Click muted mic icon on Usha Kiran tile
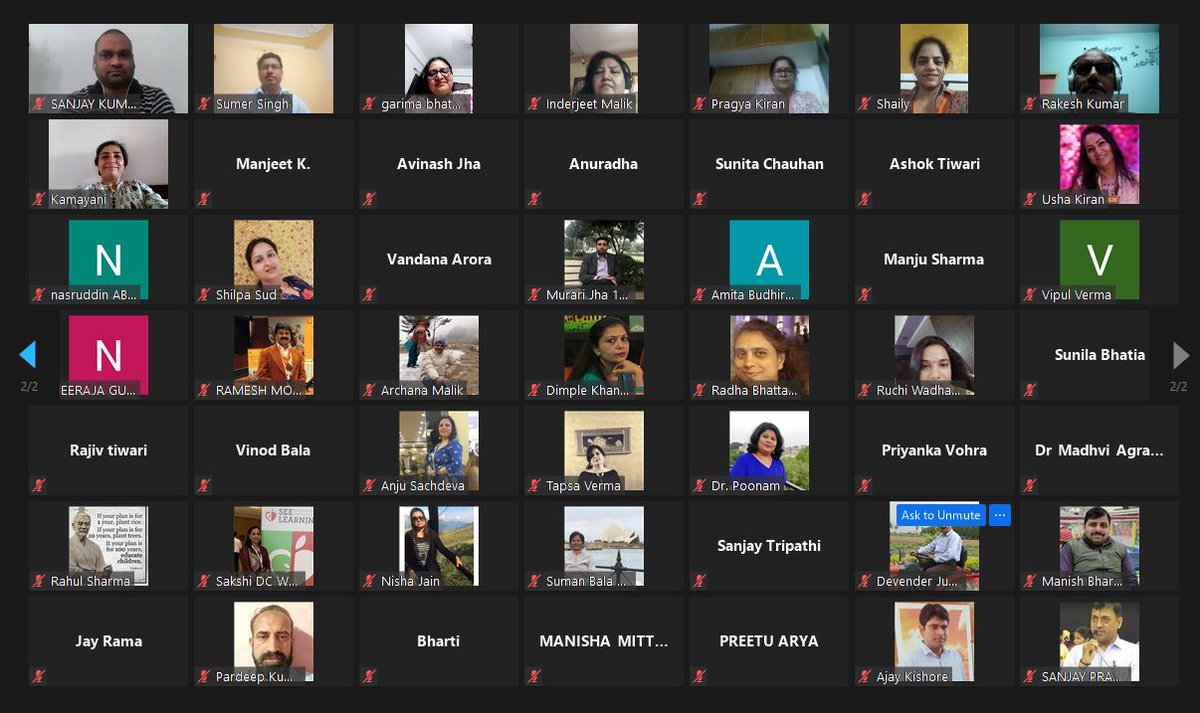 [x=1029, y=200]
